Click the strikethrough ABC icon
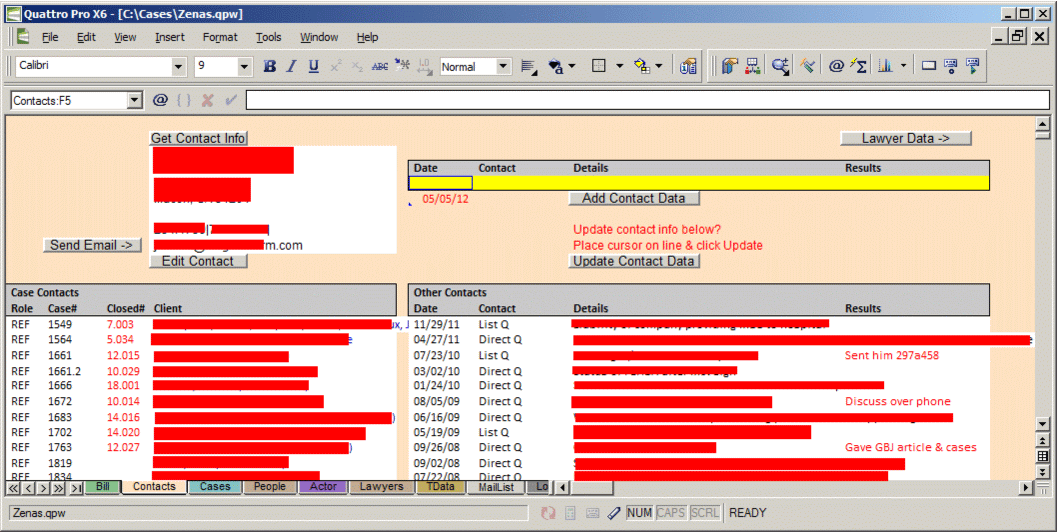Screen dimensions: 1058x532 pyautogui.click(x=380, y=67)
